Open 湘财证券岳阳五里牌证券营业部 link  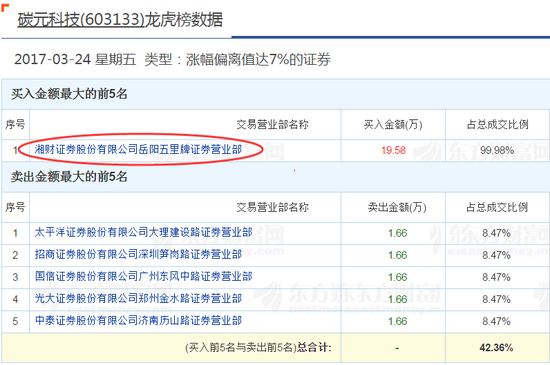(x=138, y=149)
